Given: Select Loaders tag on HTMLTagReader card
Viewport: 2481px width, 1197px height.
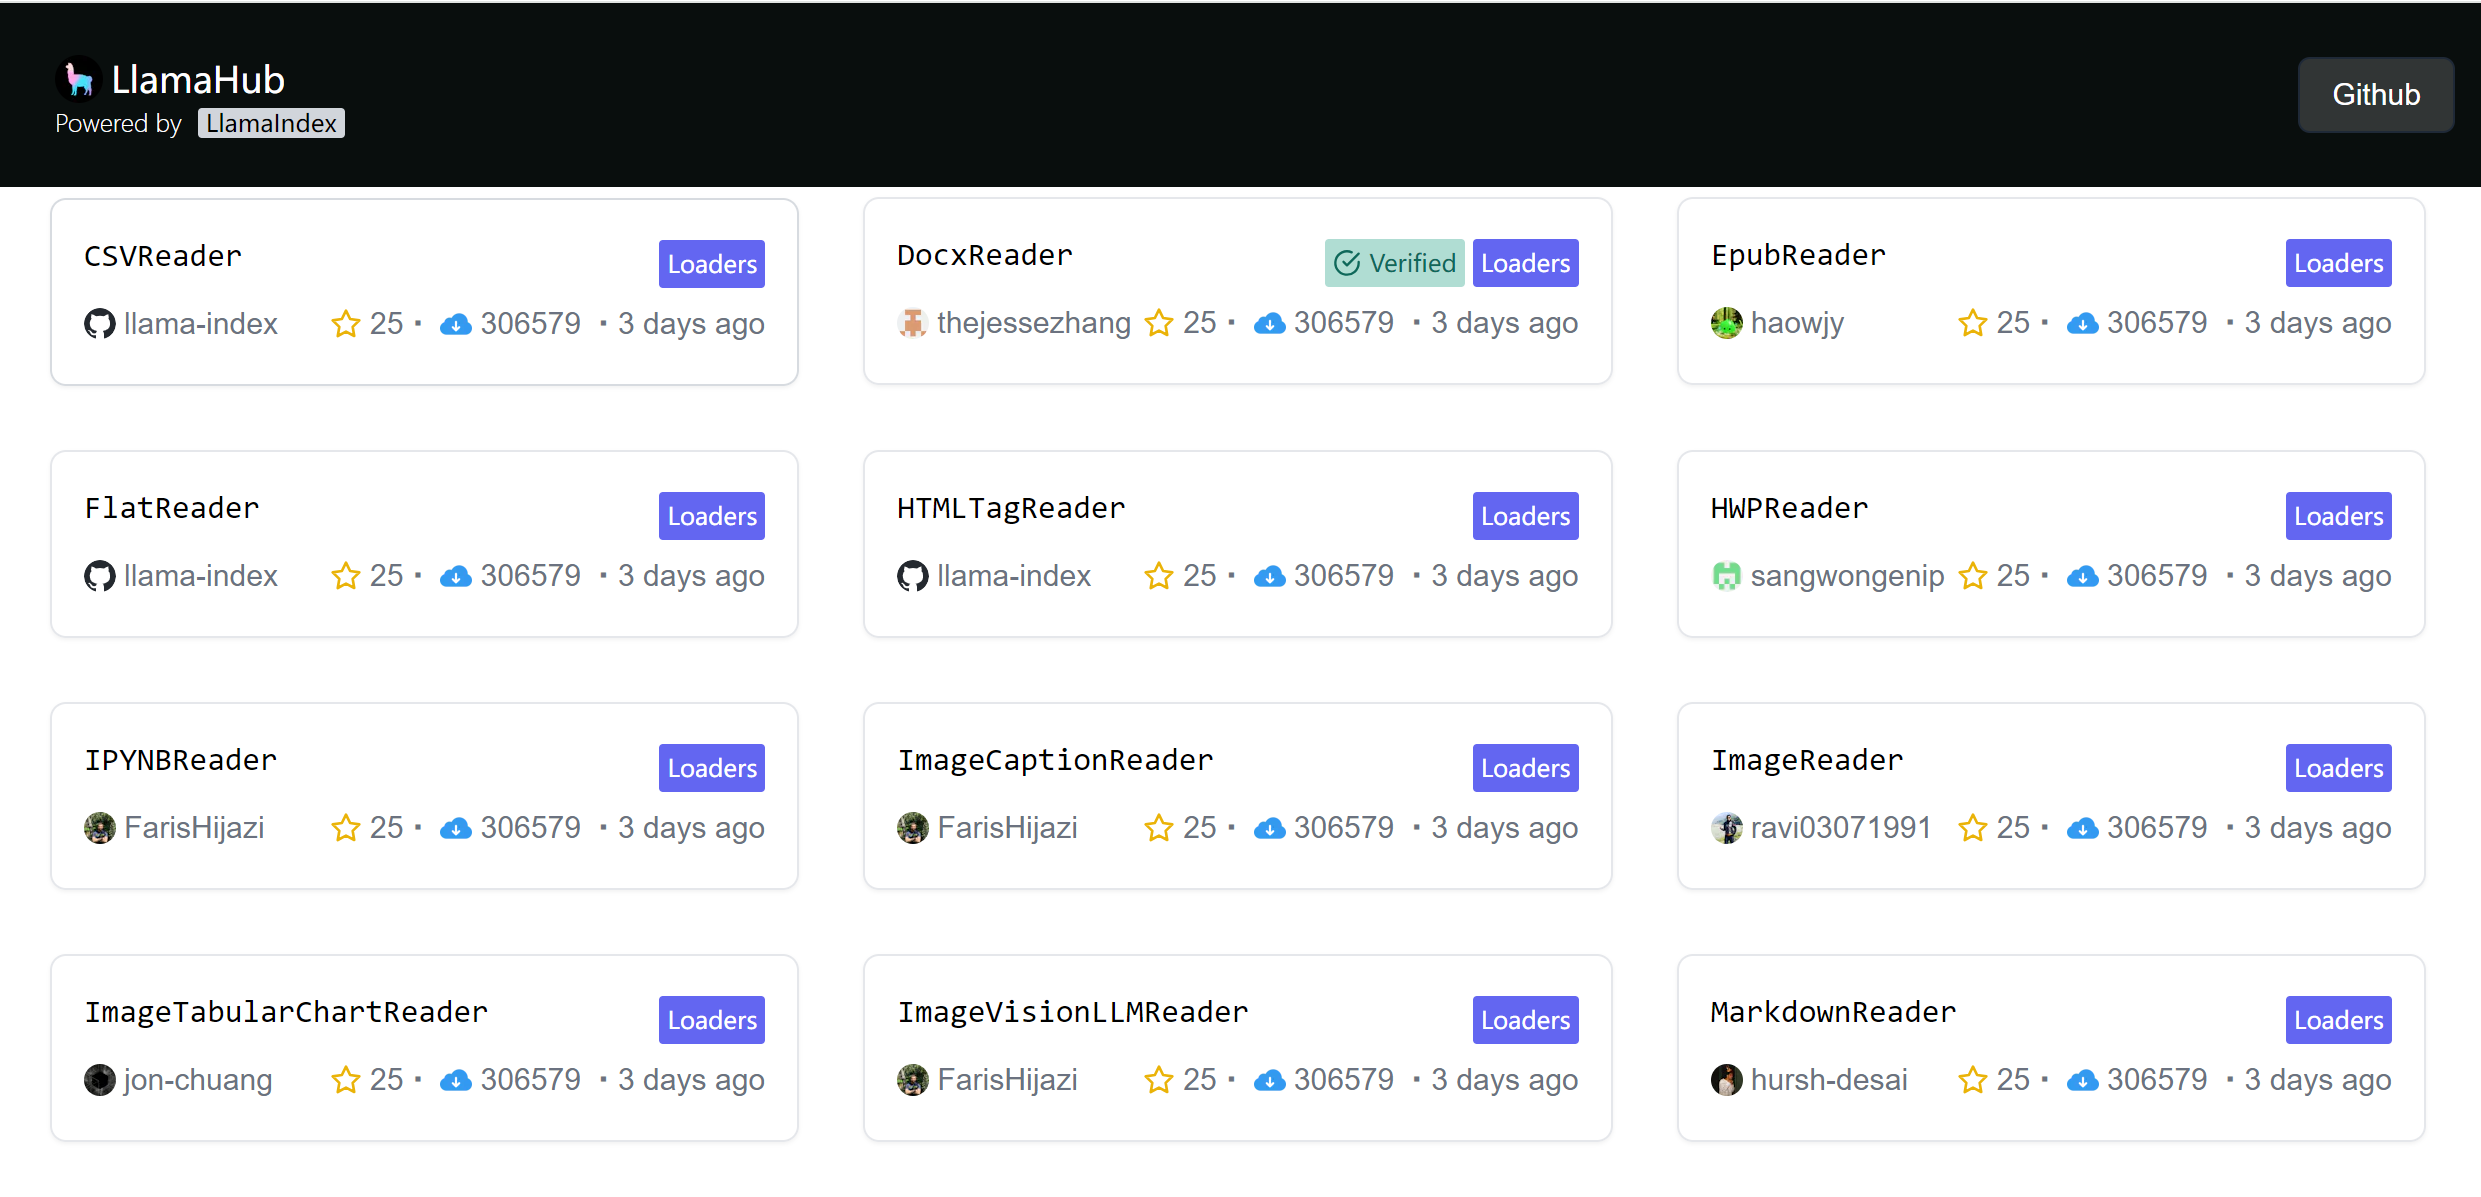Looking at the screenshot, I should click(1525, 516).
